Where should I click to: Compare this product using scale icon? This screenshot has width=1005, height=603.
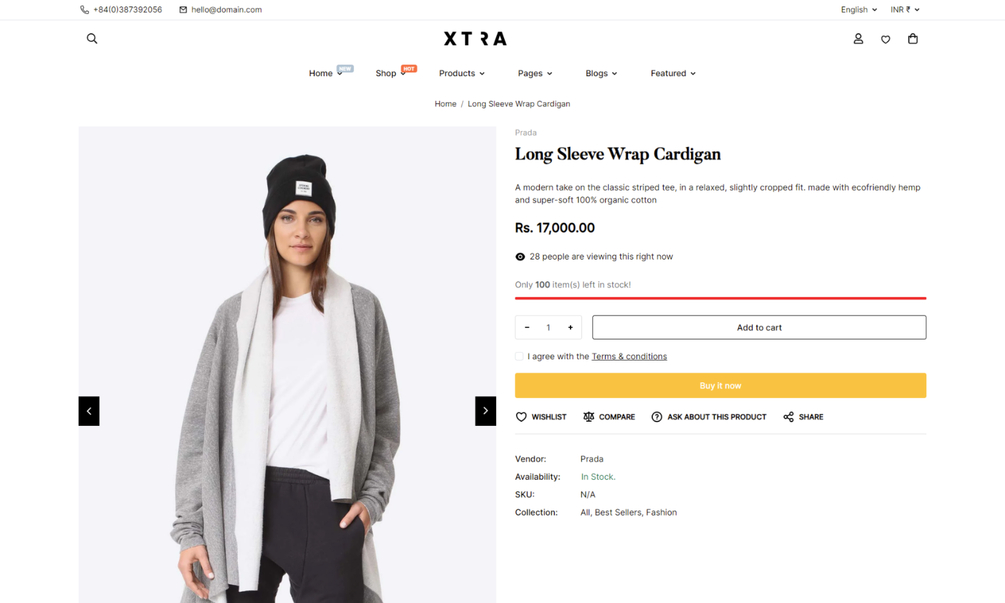pyautogui.click(x=609, y=417)
